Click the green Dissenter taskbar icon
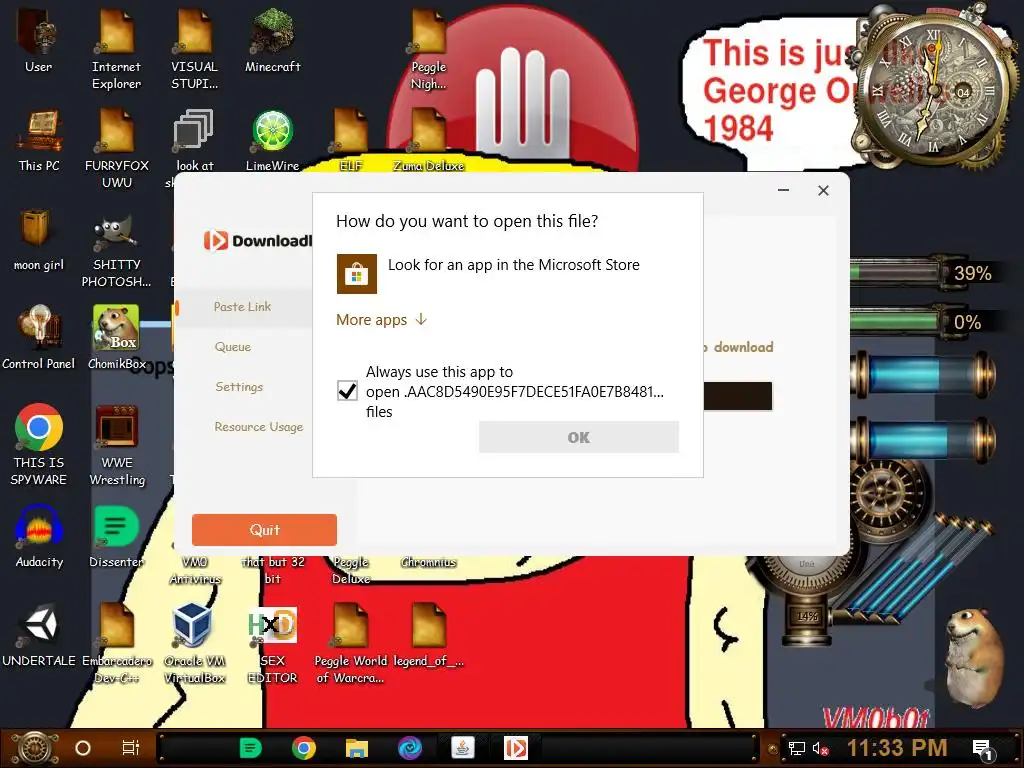This screenshot has width=1024, height=768. tap(250, 748)
